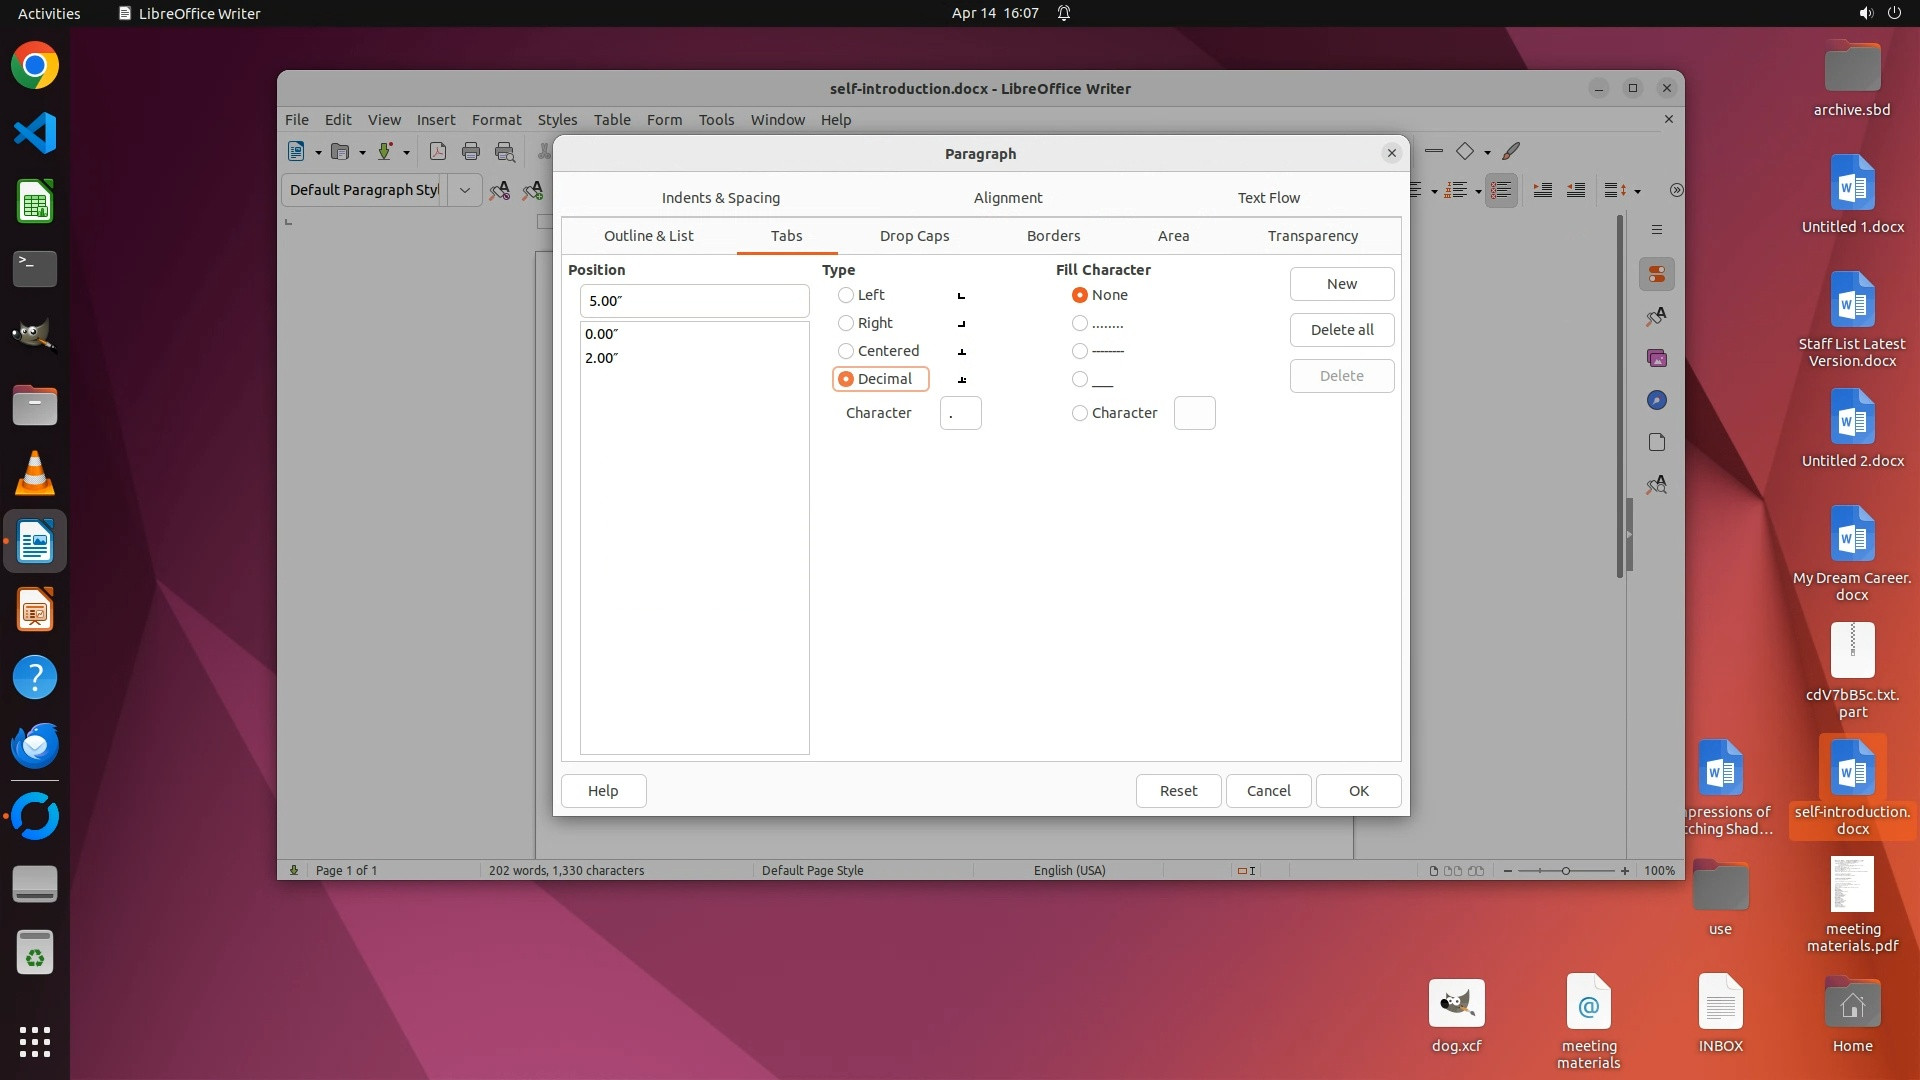Image resolution: width=1920 pixels, height=1080 pixels.
Task: Switch to the Borders tab
Action: [x=1053, y=236]
